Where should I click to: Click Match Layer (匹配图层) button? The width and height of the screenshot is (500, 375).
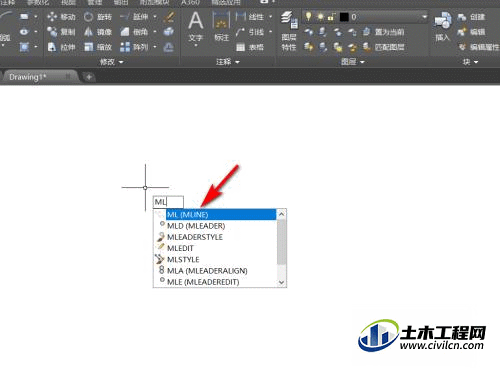click(383, 47)
